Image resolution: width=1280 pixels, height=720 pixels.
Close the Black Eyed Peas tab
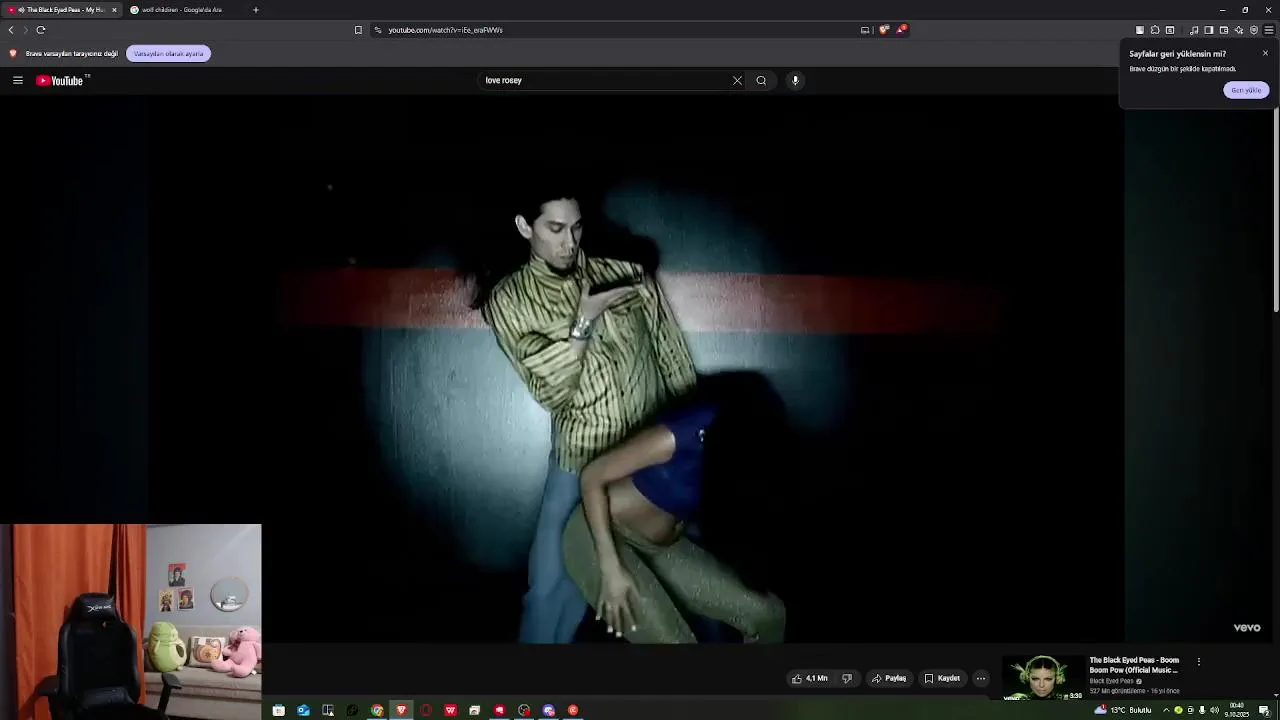pos(114,10)
